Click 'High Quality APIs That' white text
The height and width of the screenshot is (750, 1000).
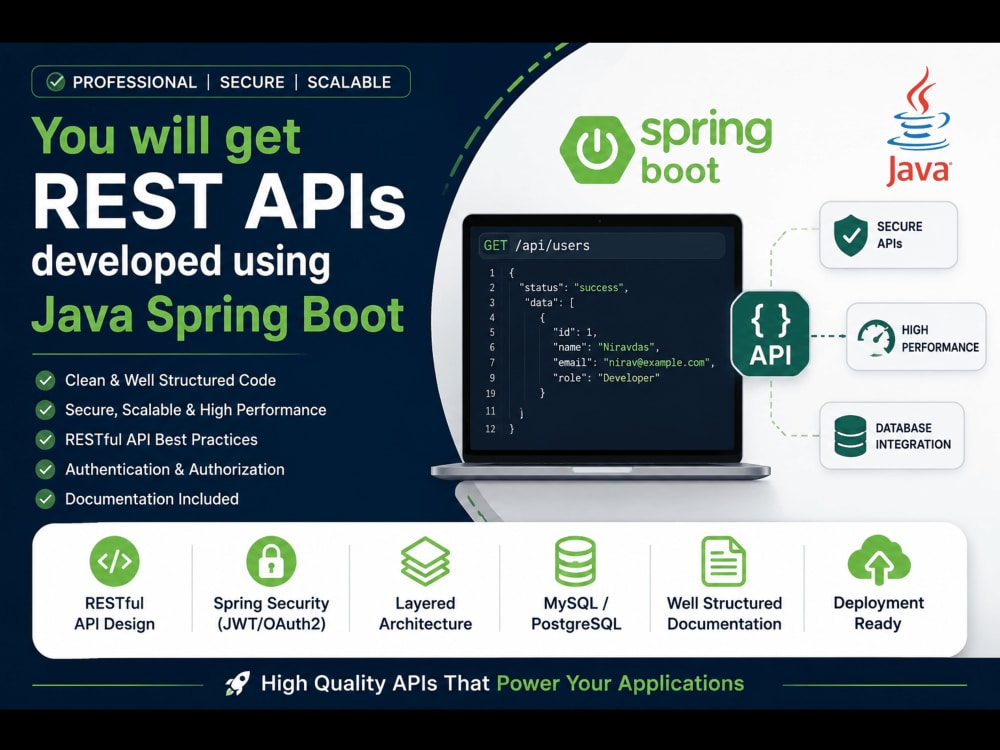point(375,684)
